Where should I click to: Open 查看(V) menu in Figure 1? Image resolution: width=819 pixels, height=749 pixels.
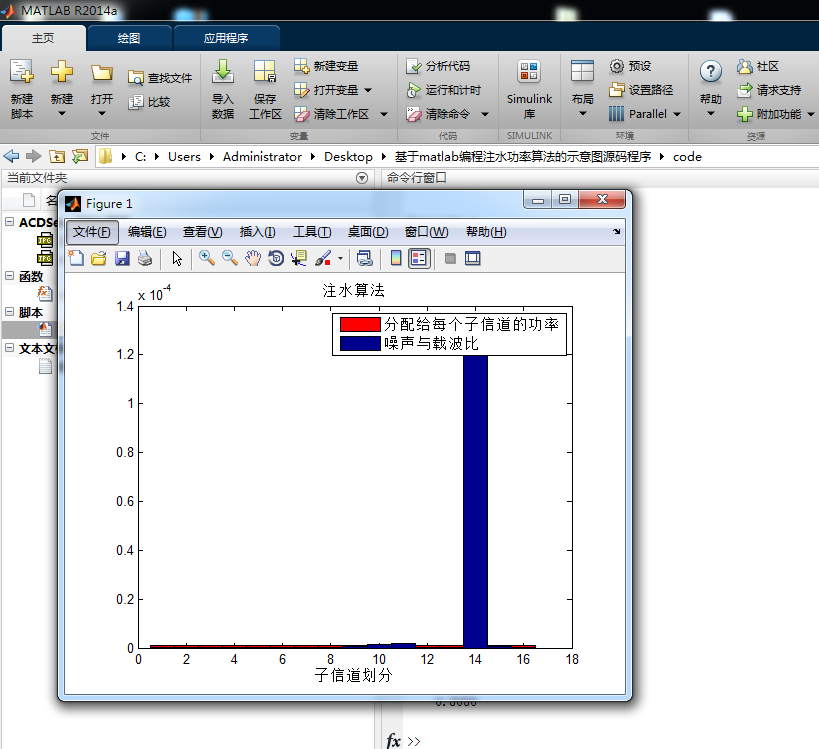(203, 232)
